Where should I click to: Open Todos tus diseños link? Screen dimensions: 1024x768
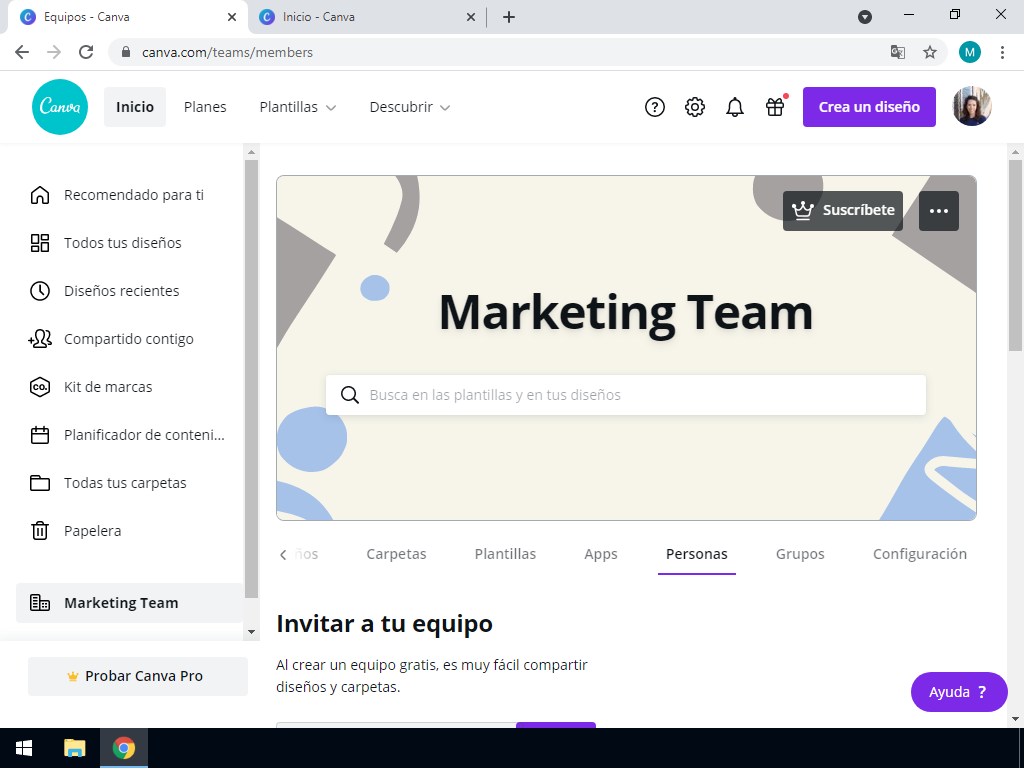(x=123, y=243)
